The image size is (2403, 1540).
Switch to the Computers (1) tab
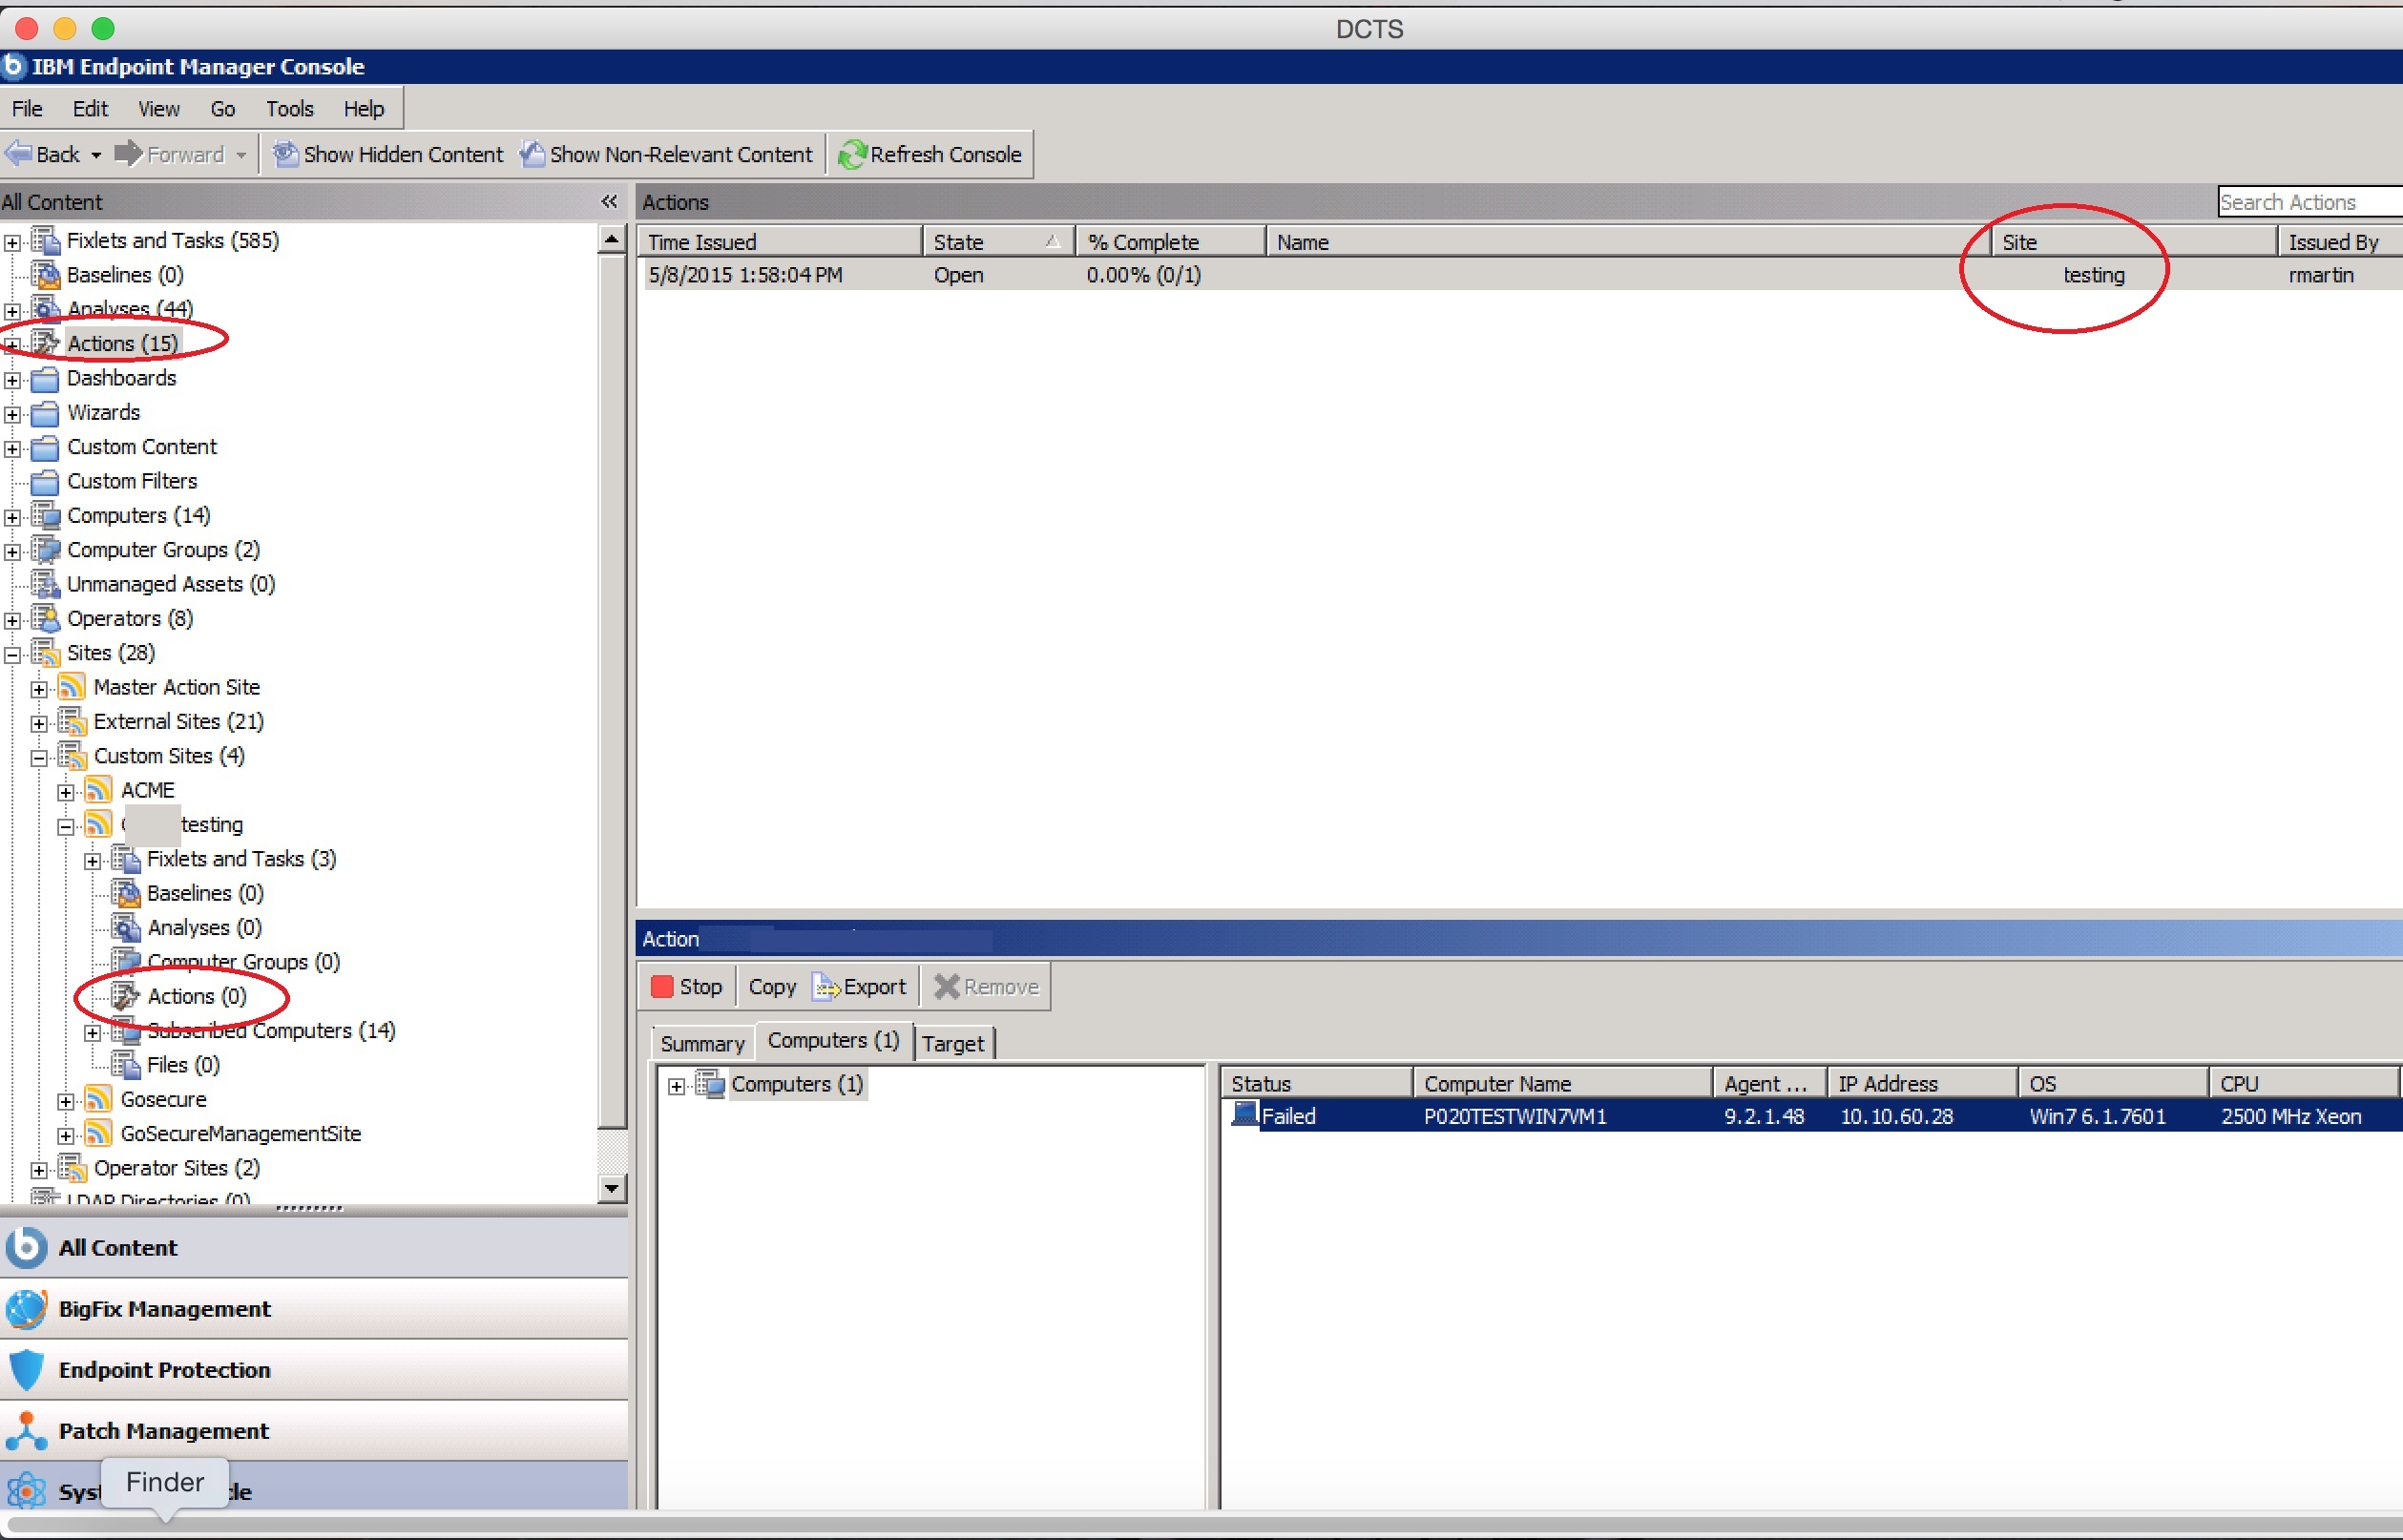coord(833,1041)
